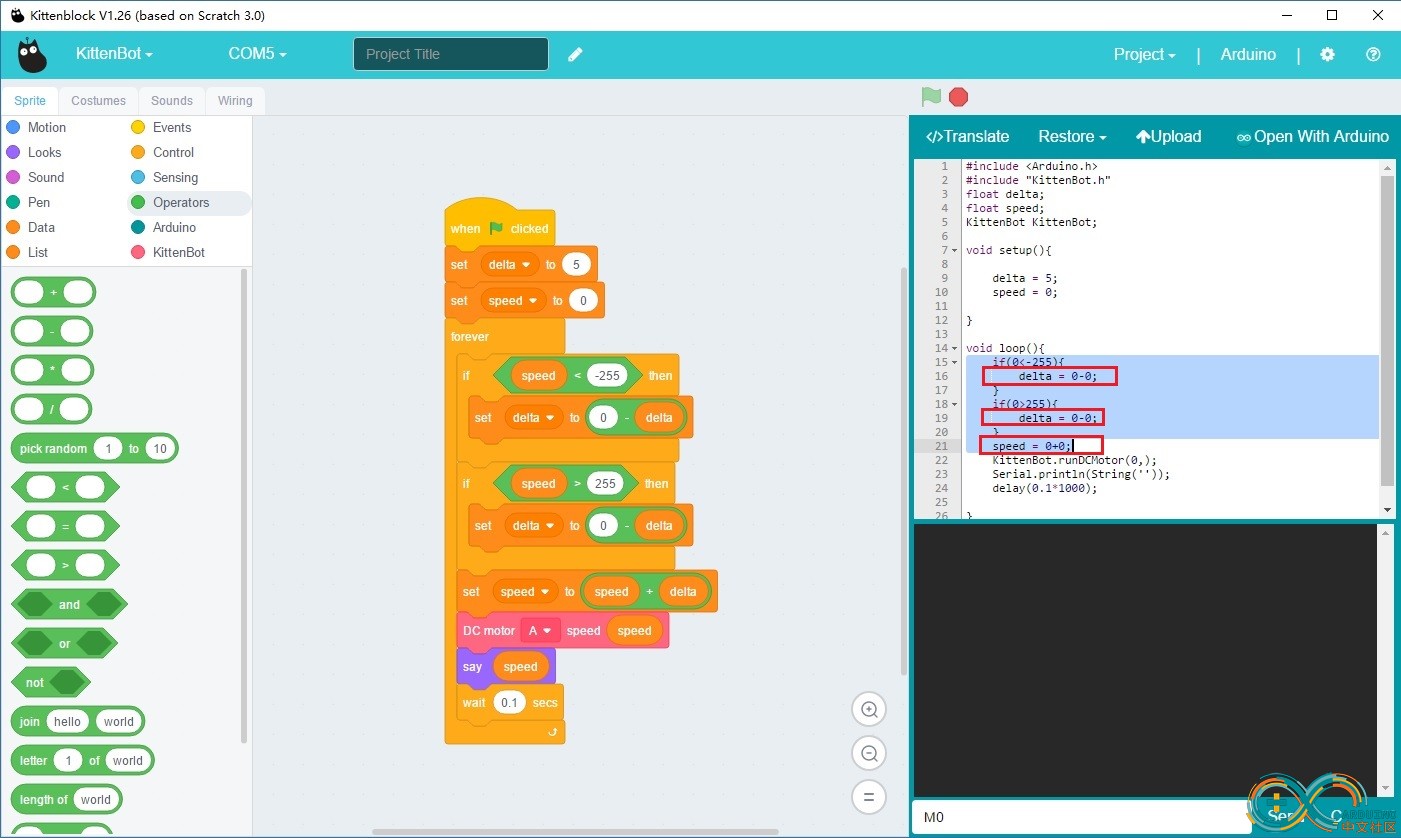This screenshot has height=838, width=1401.
Task: Open the Project dropdown menu
Action: point(1145,54)
